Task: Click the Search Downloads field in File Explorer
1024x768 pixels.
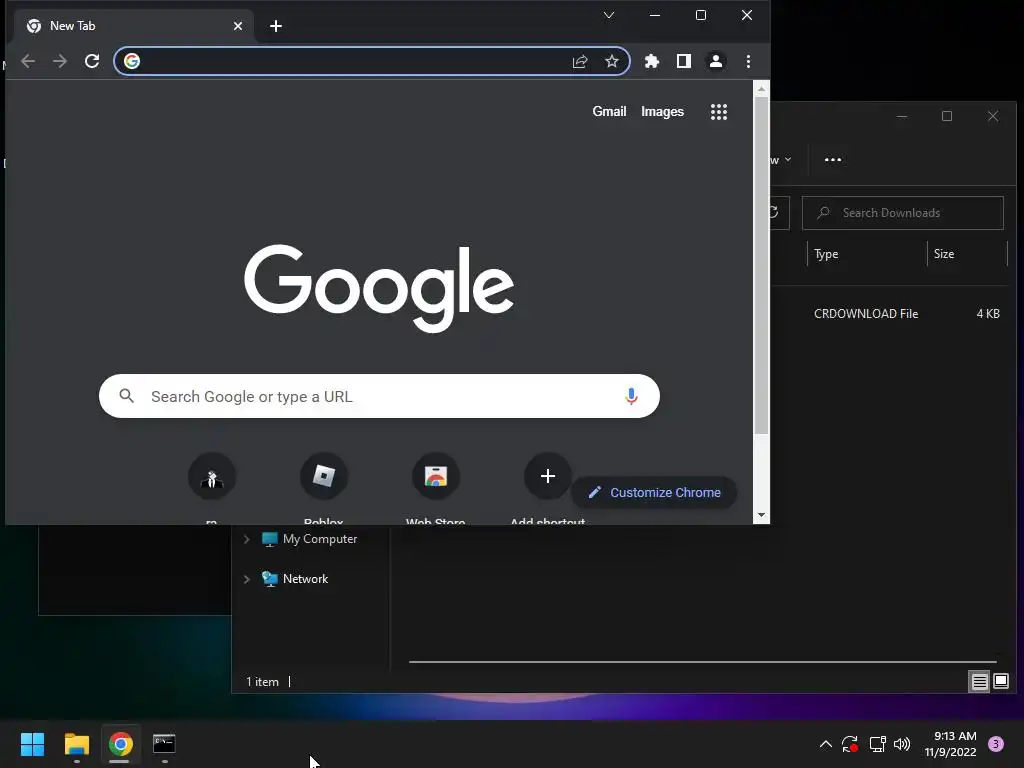Action: (x=903, y=213)
